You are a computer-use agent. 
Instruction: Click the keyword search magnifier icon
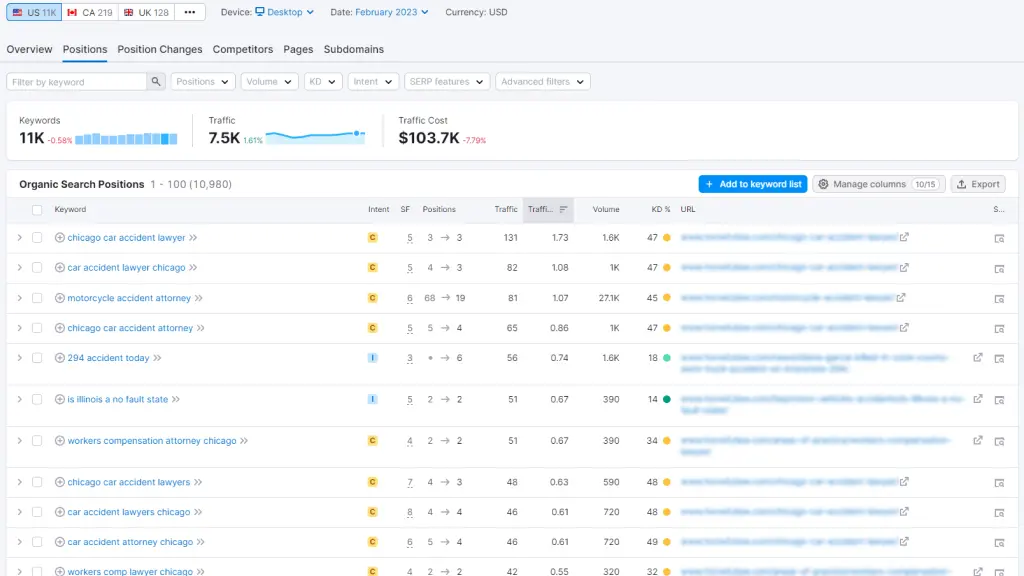[155, 82]
